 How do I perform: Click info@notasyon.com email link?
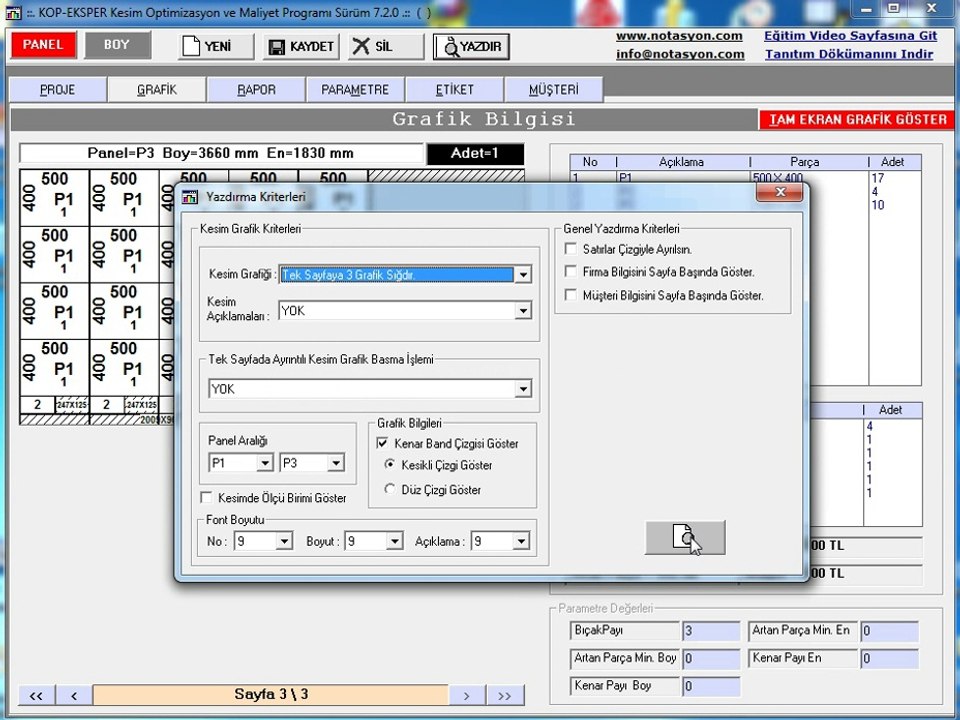click(x=680, y=54)
